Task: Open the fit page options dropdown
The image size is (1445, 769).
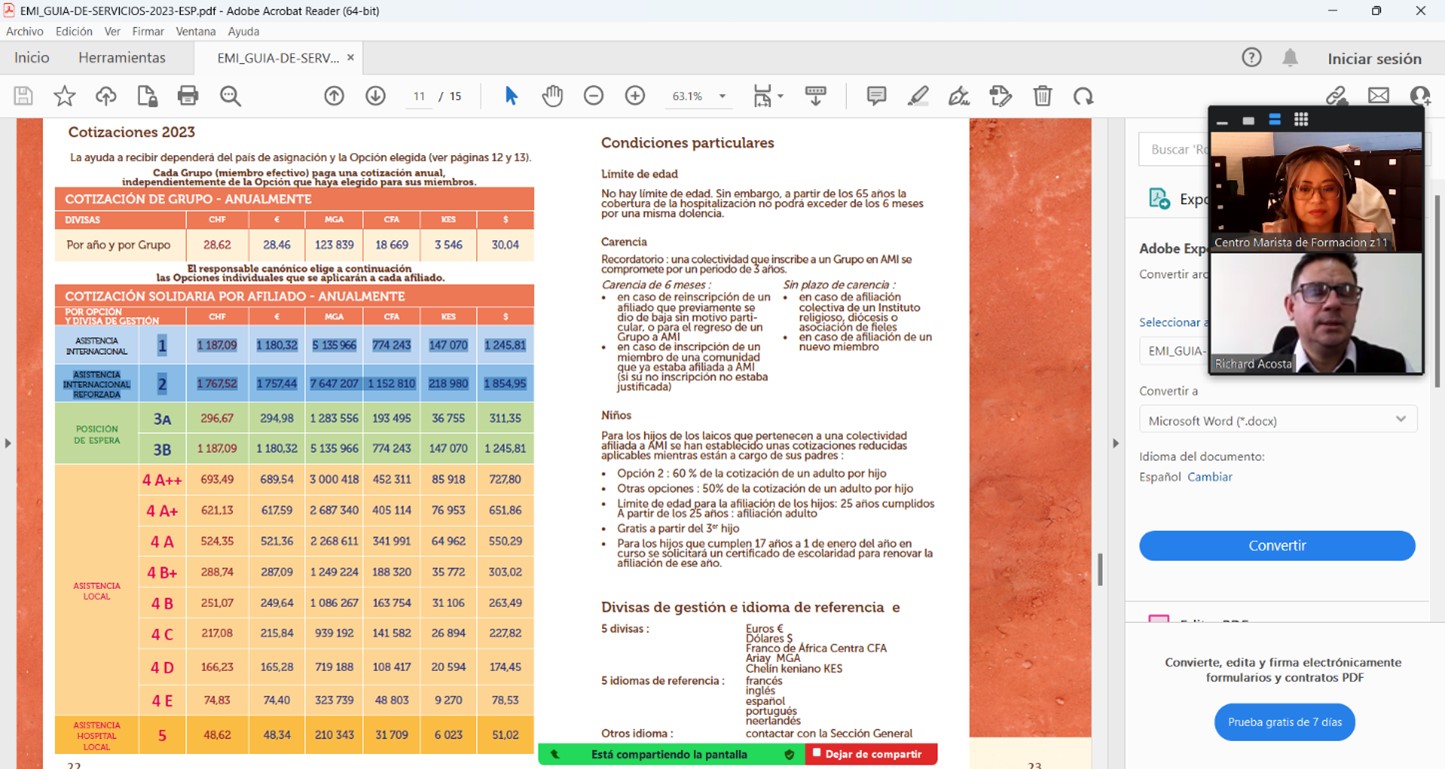Action: point(768,96)
